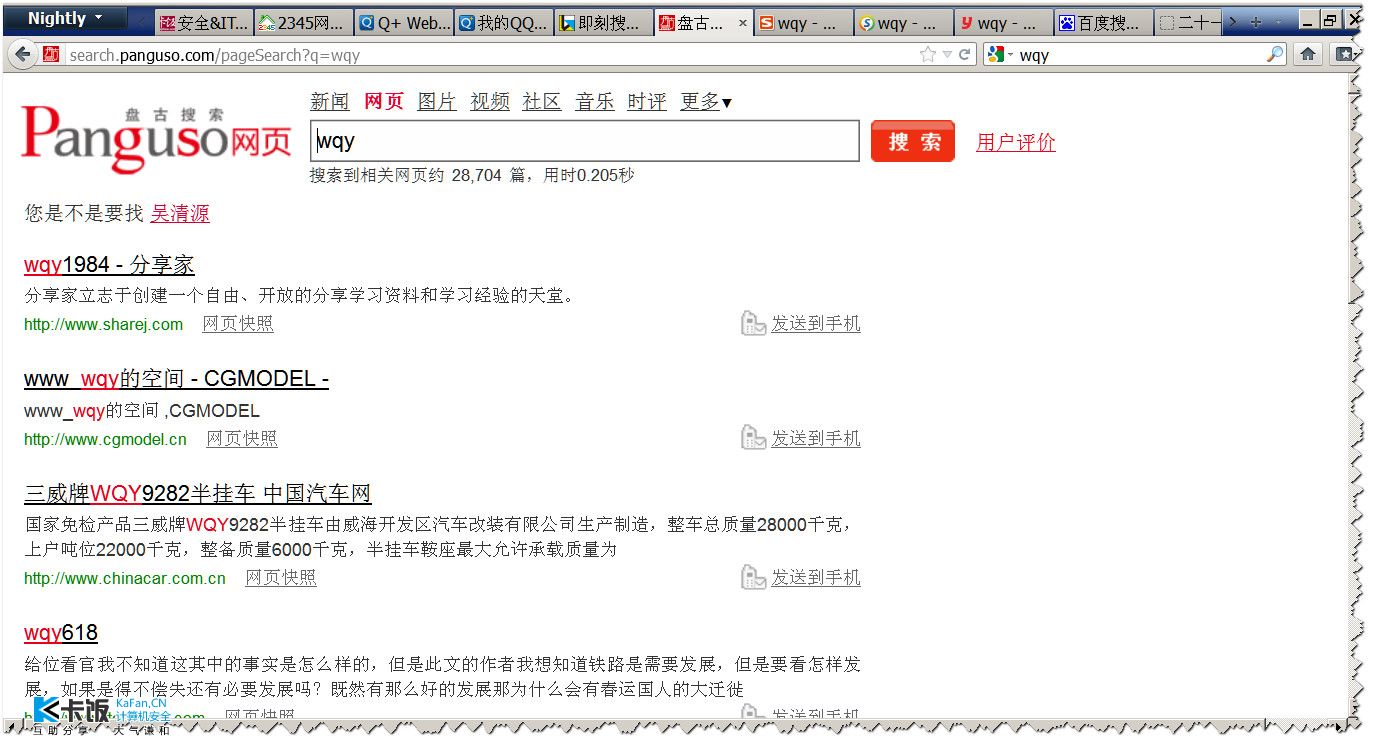Image resolution: width=1373 pixels, height=743 pixels.
Task: Open the 用户评价 link
Action: coord(1016,142)
